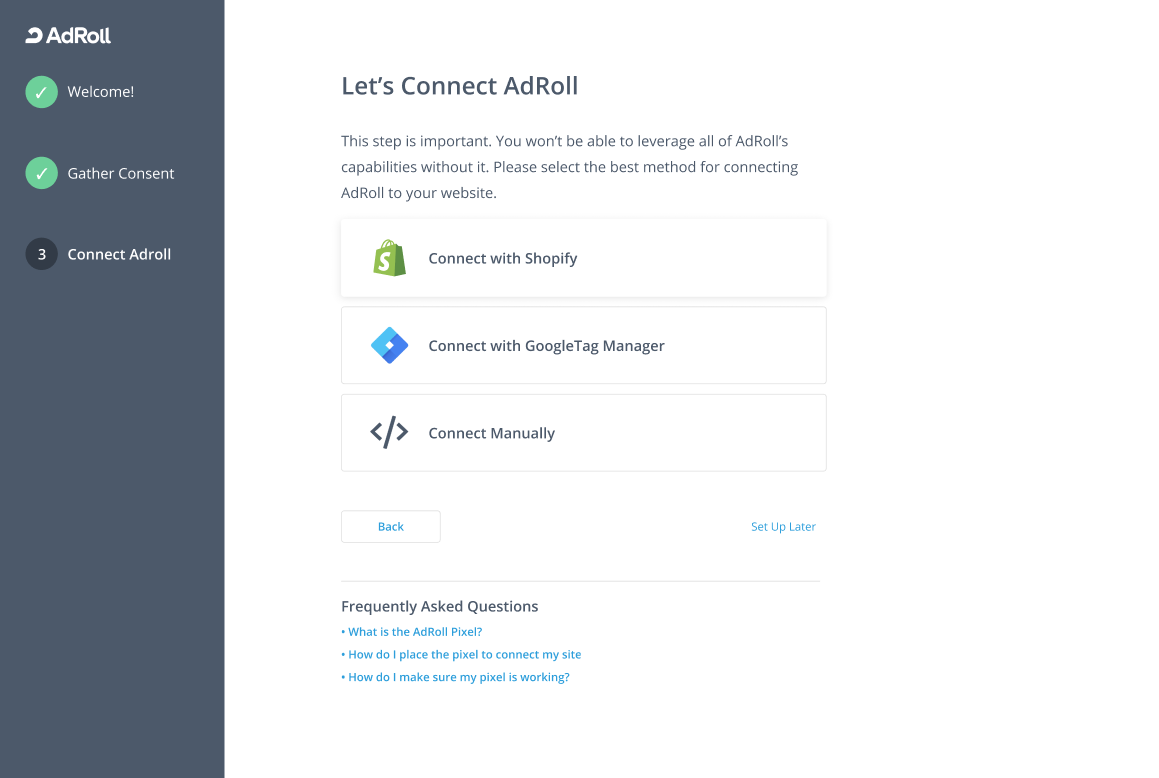This screenshot has height=778, width=1159.
Task: Click the Set Up Later link
Action: pos(784,527)
